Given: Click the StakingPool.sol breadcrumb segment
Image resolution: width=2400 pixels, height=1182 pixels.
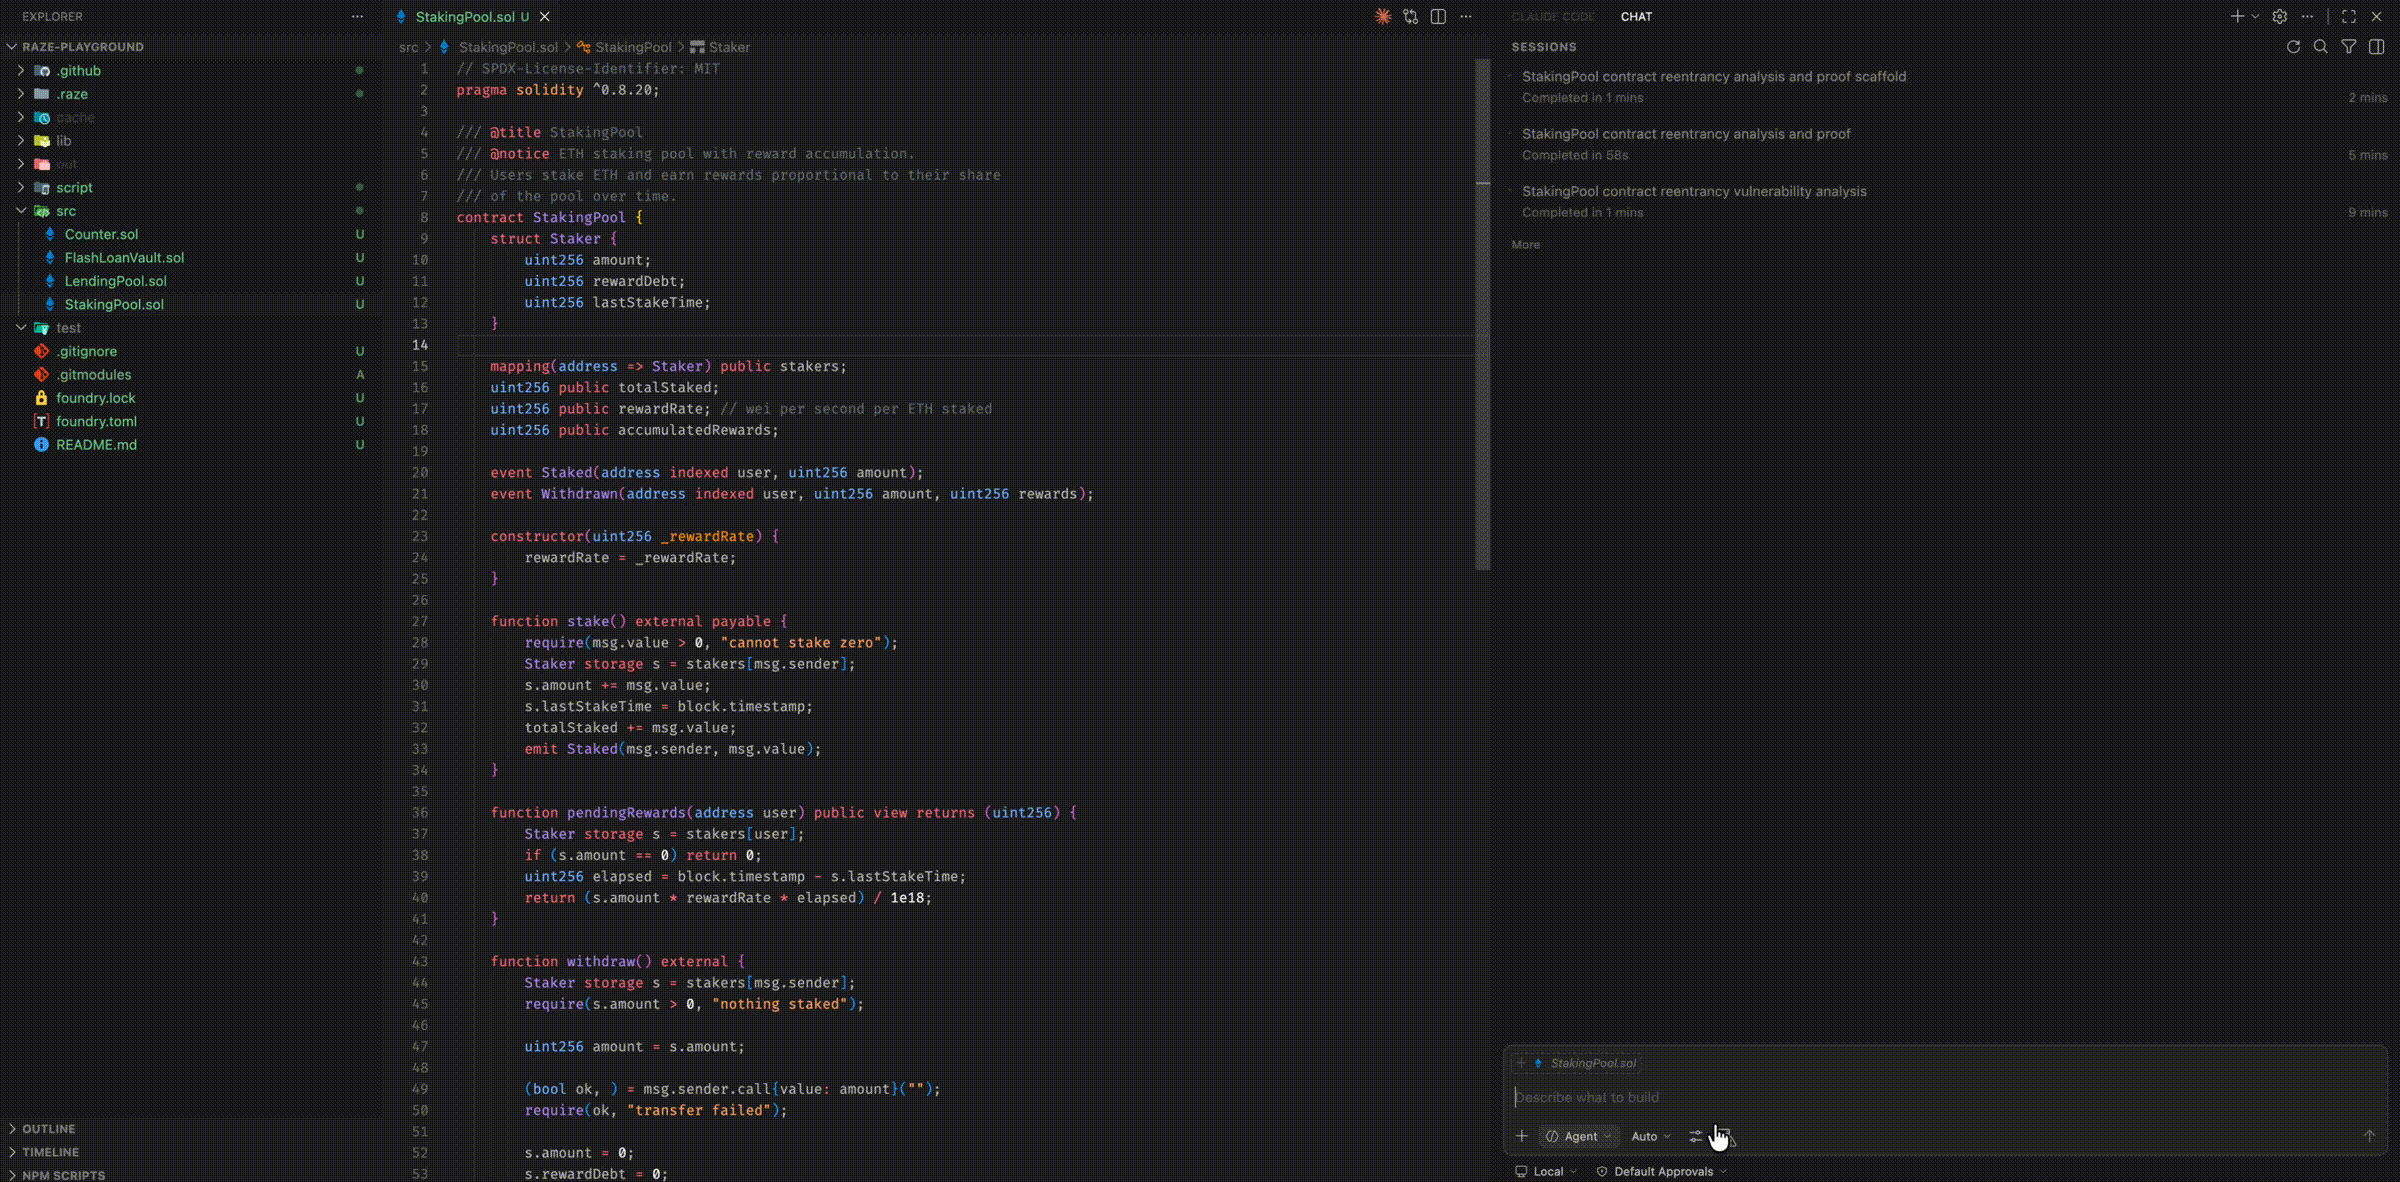Looking at the screenshot, I should pyautogui.click(x=499, y=47).
